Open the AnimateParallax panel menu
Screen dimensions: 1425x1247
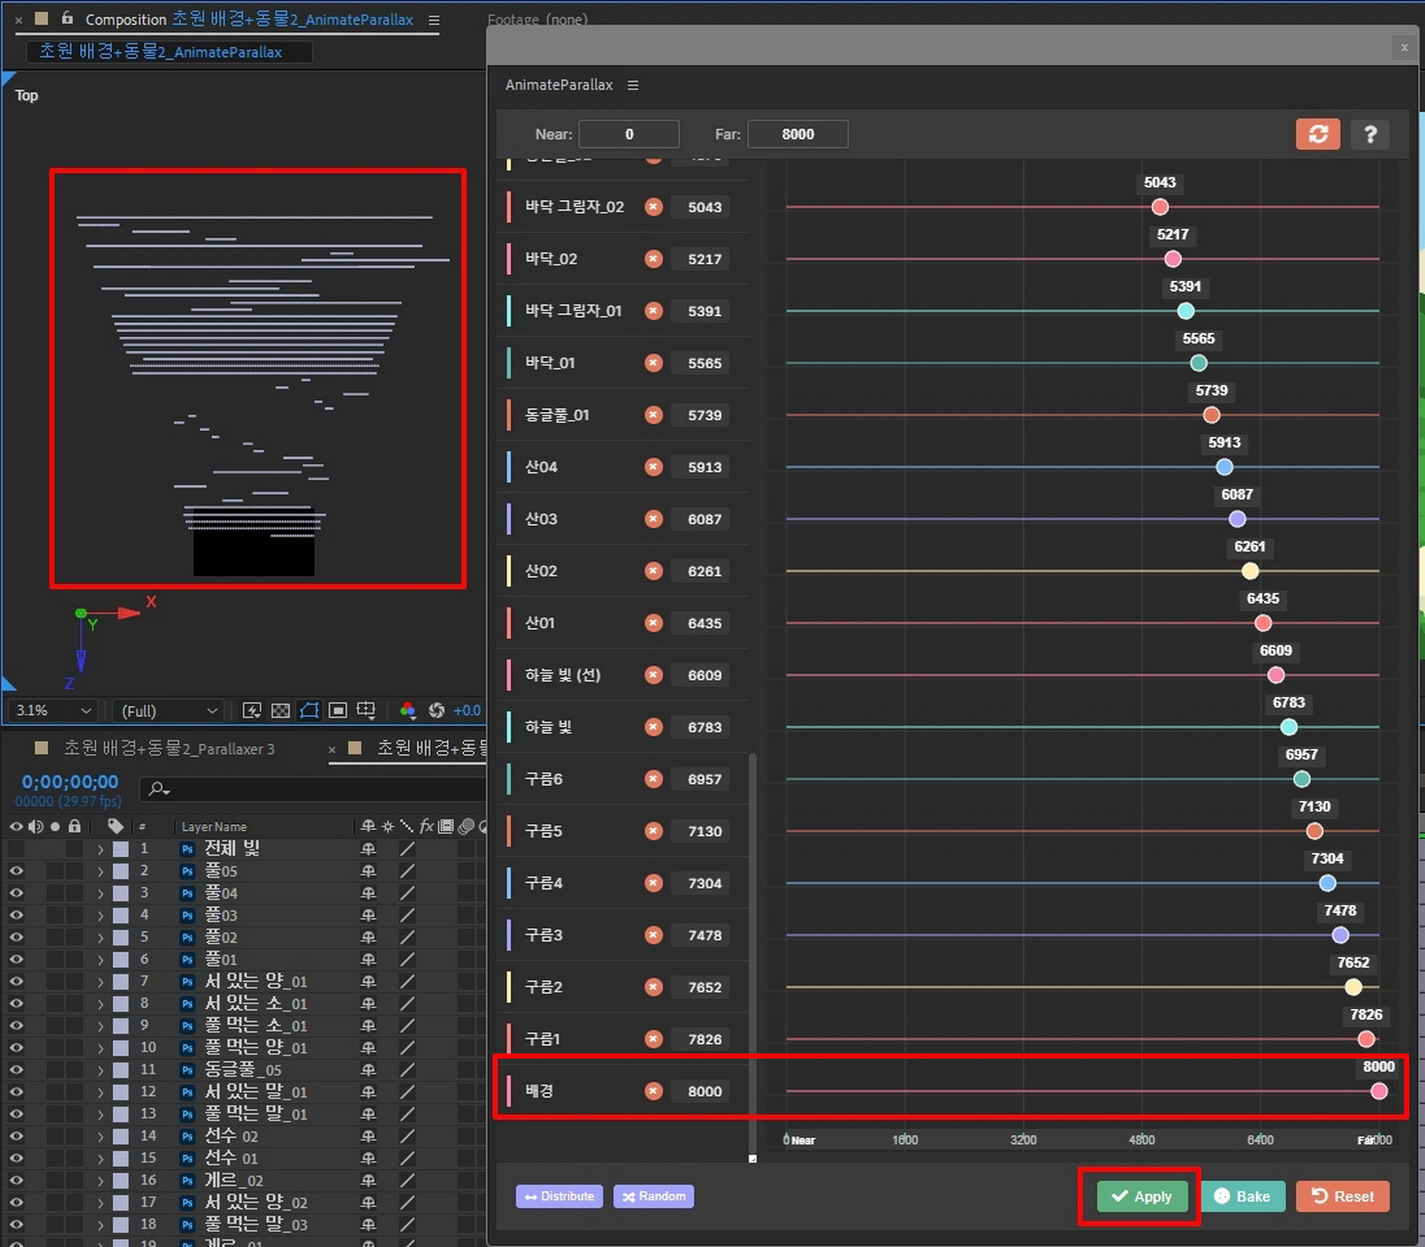pyautogui.click(x=633, y=85)
